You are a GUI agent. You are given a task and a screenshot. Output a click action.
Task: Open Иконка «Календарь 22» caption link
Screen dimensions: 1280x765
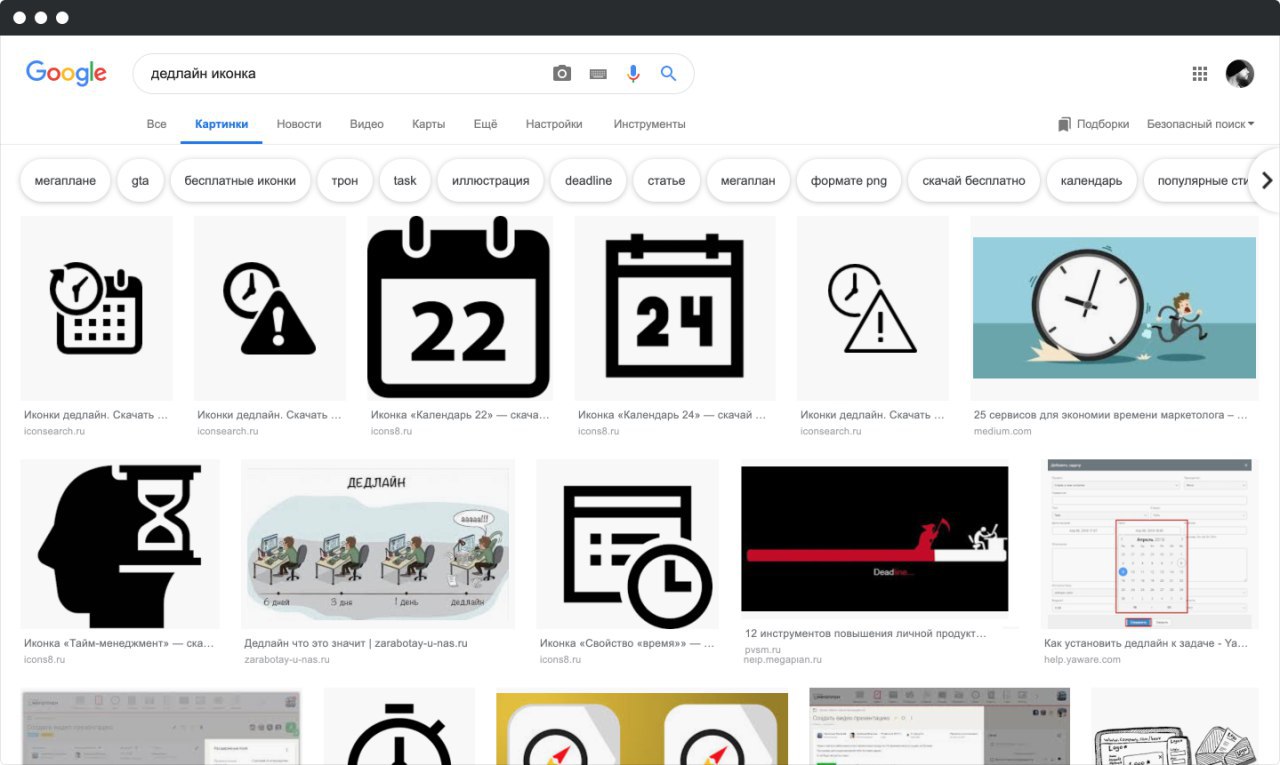[x=460, y=414]
